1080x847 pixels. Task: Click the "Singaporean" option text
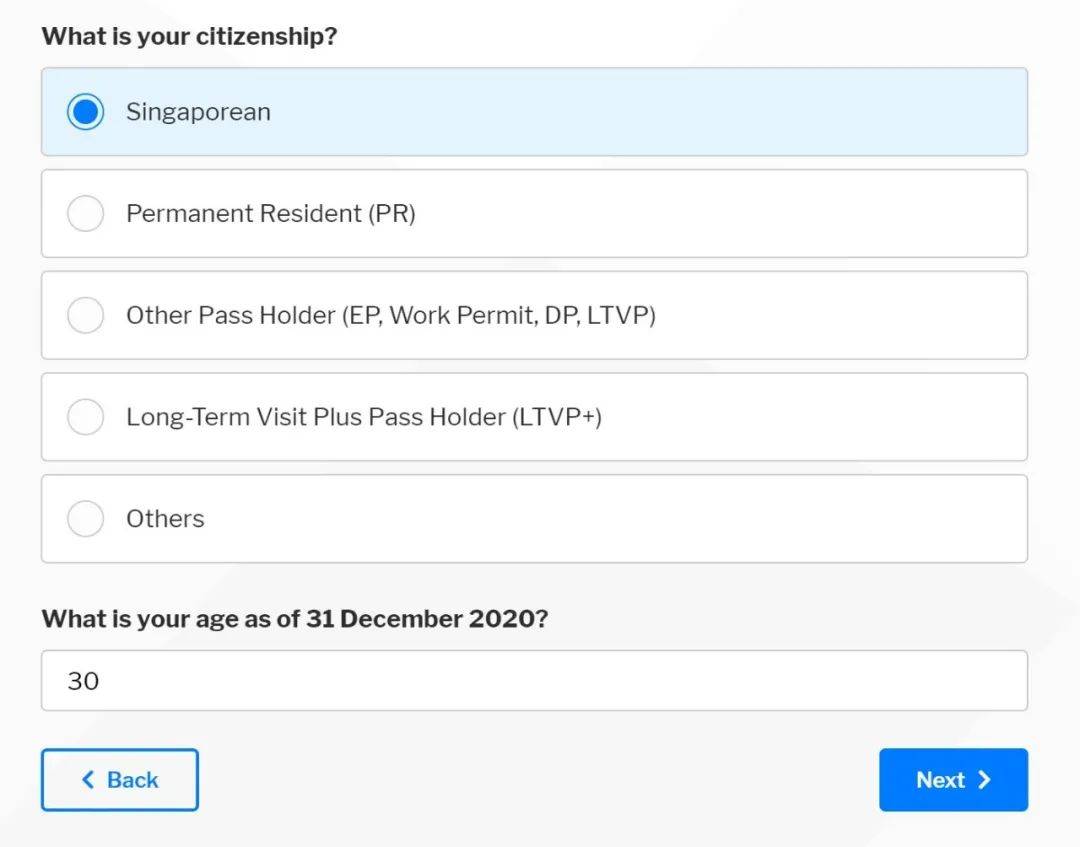point(198,112)
